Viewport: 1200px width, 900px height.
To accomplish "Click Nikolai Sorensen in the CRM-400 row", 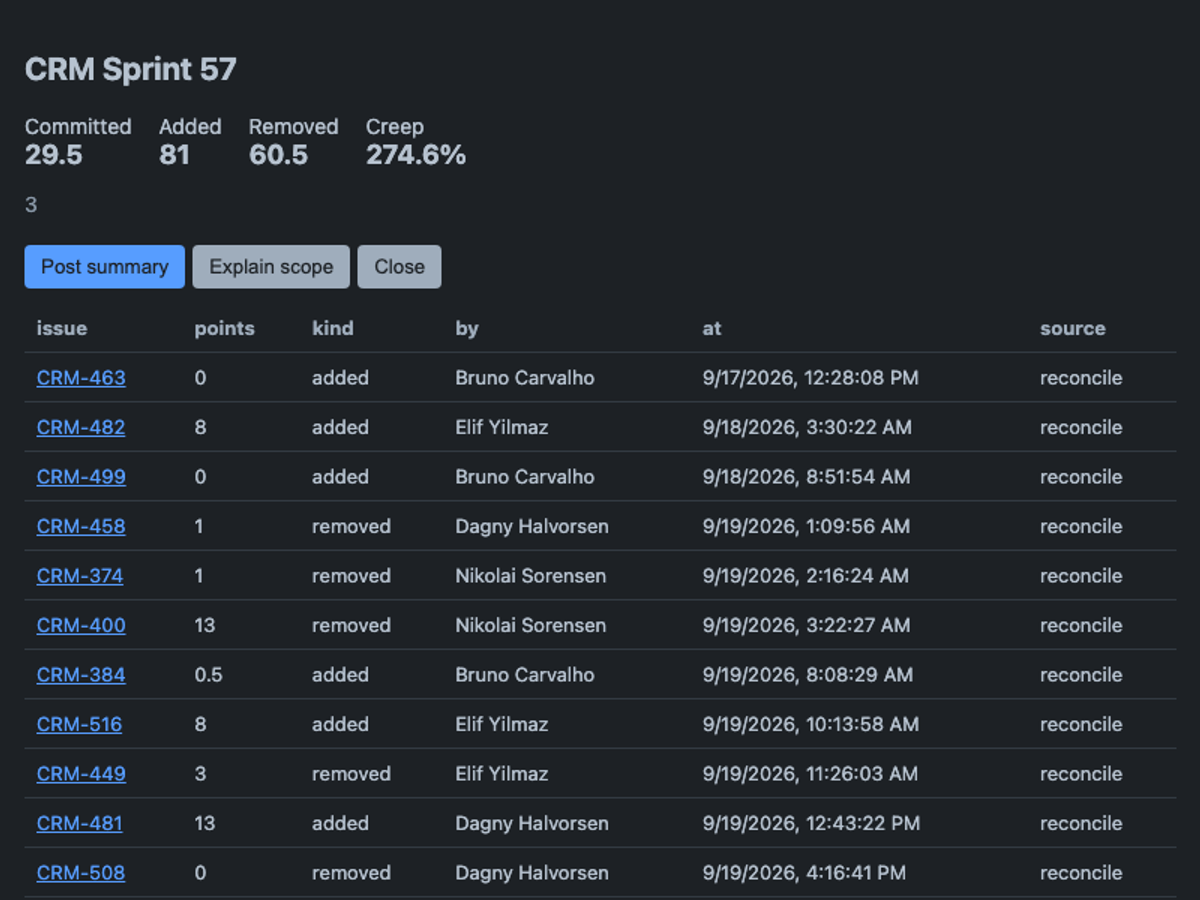I will point(531,625).
